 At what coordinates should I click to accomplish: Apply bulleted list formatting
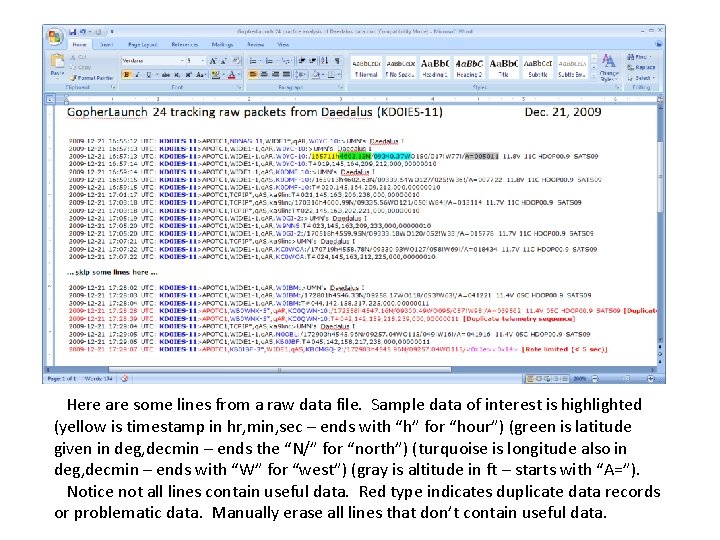pos(253,61)
